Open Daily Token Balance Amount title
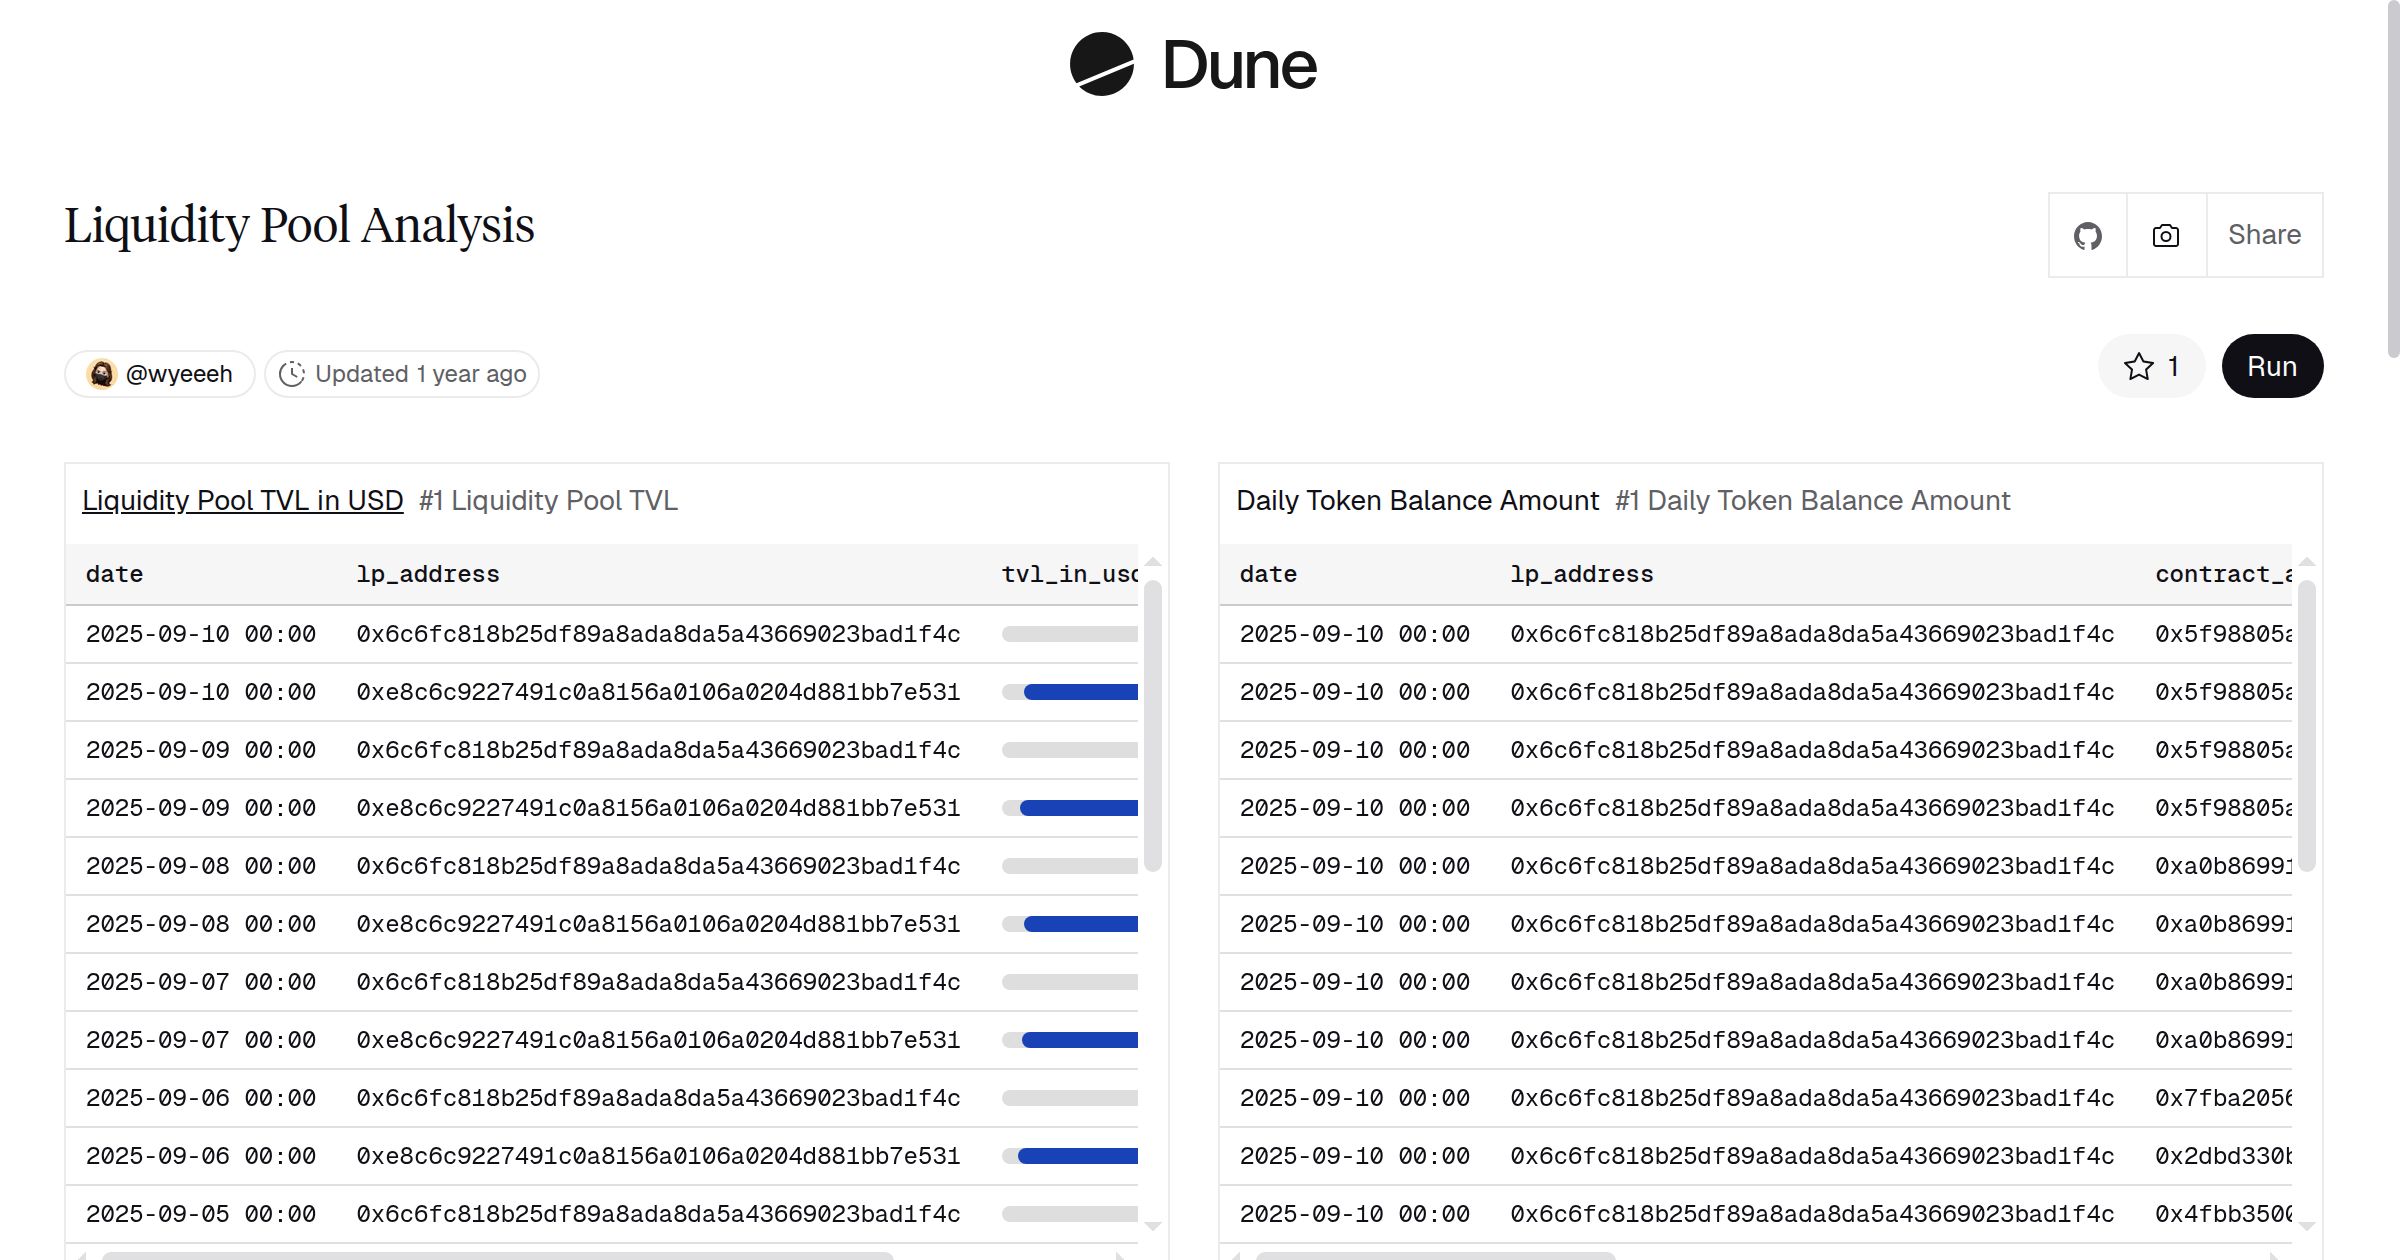The height and width of the screenshot is (1260, 2400). click(1417, 500)
